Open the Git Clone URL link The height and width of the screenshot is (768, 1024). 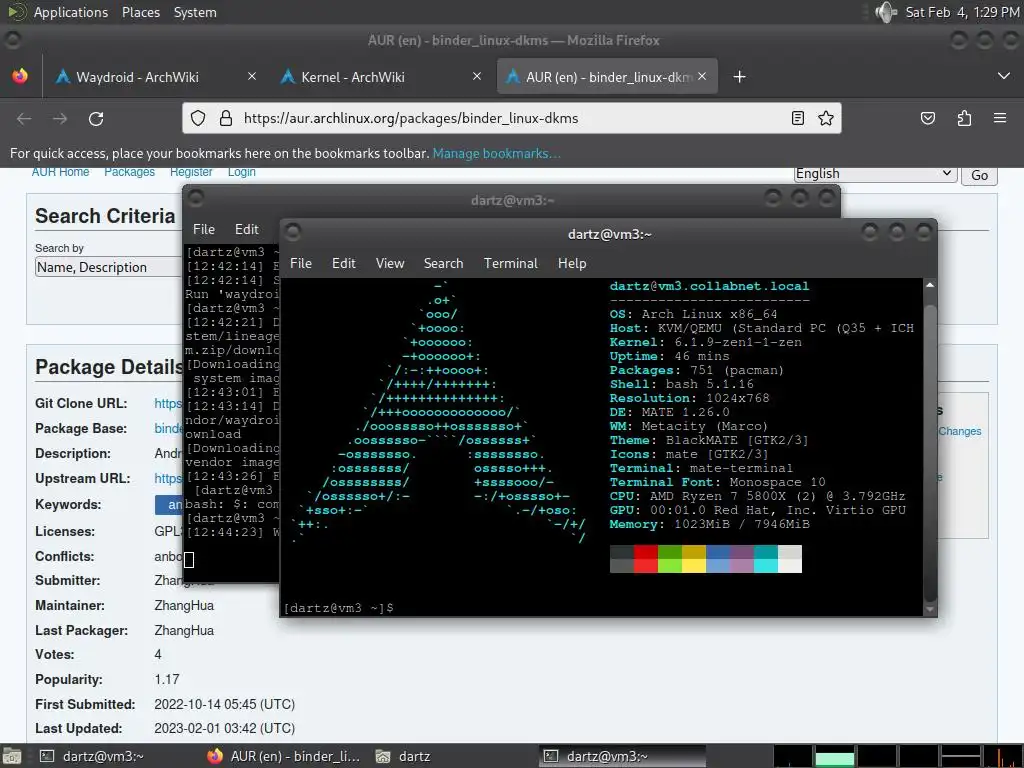click(168, 404)
